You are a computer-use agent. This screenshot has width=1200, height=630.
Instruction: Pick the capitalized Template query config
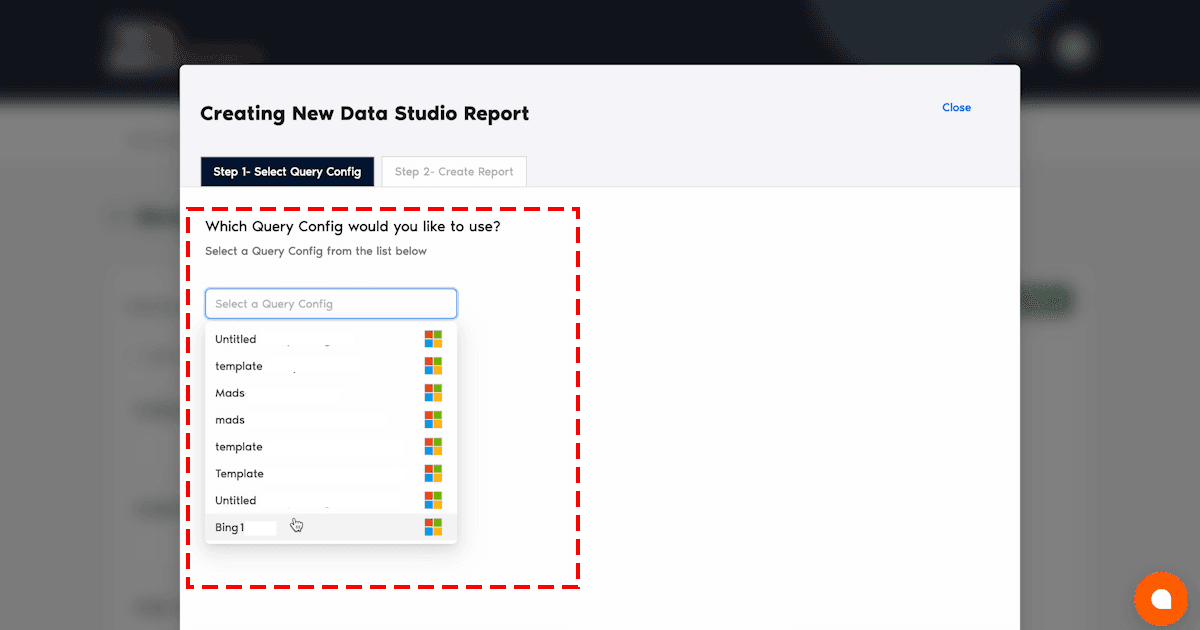239,474
